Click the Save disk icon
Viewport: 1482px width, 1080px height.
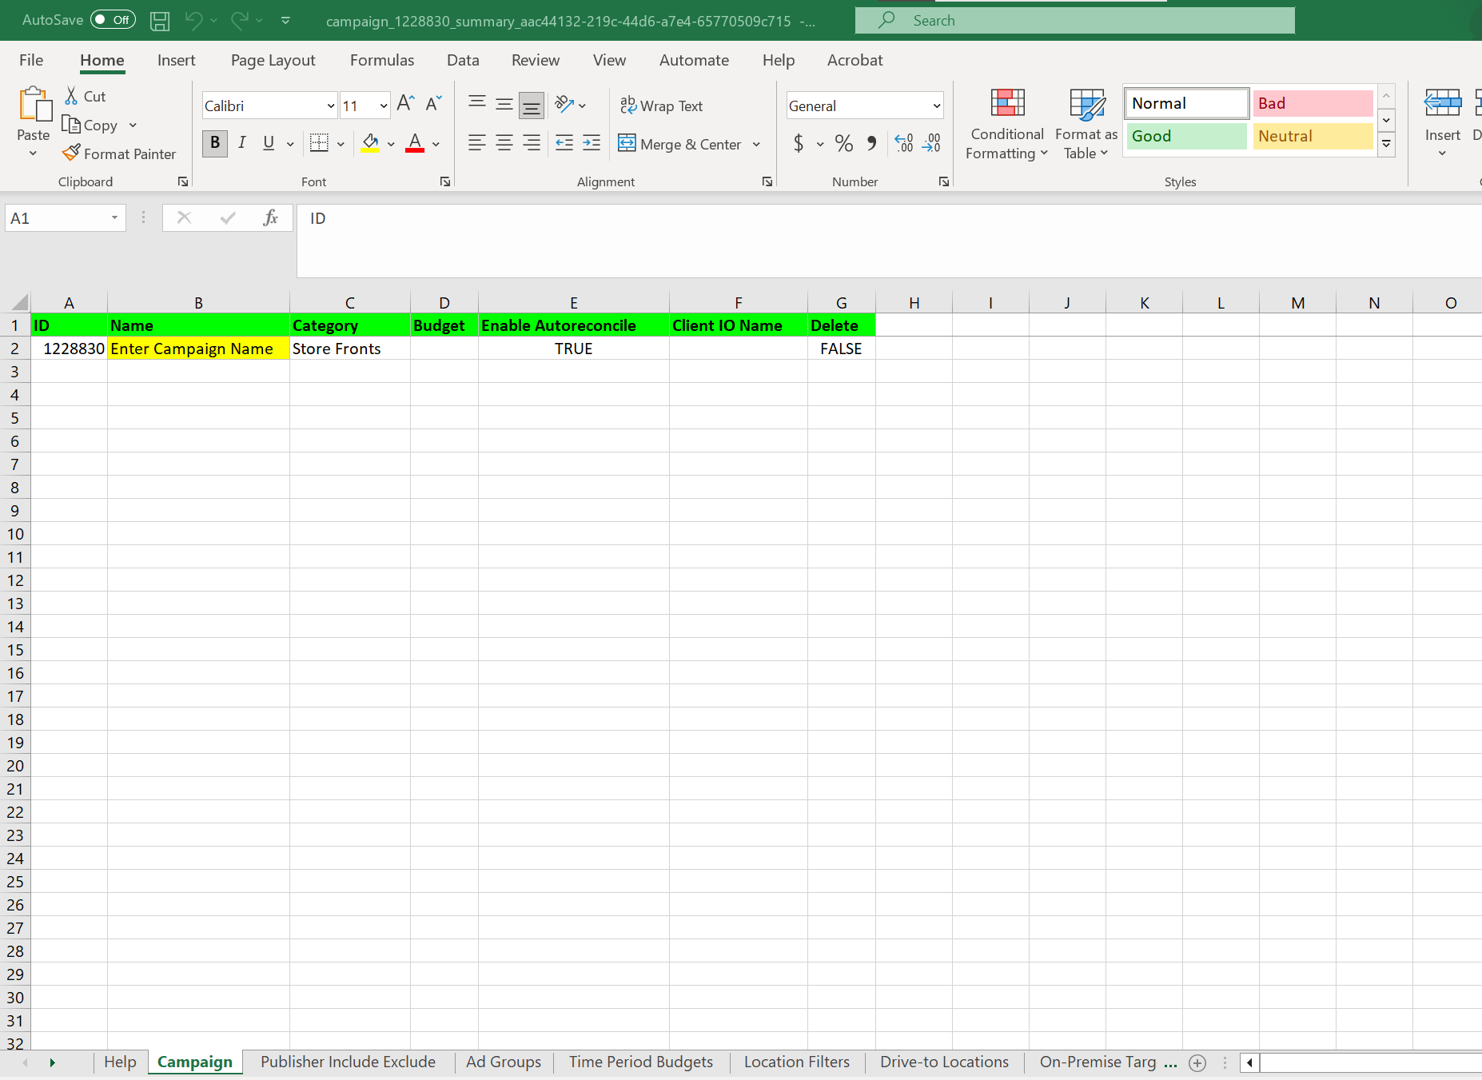click(x=159, y=20)
